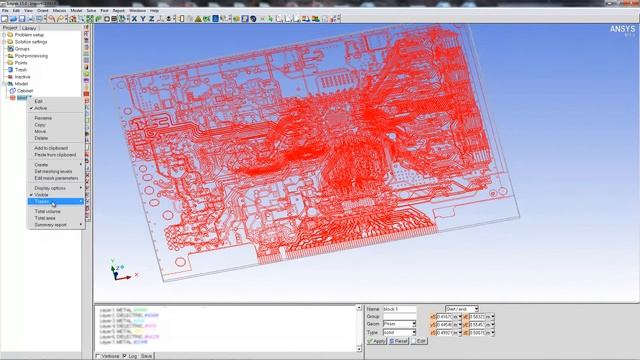Open the xS unit dropdown

pos(460,316)
